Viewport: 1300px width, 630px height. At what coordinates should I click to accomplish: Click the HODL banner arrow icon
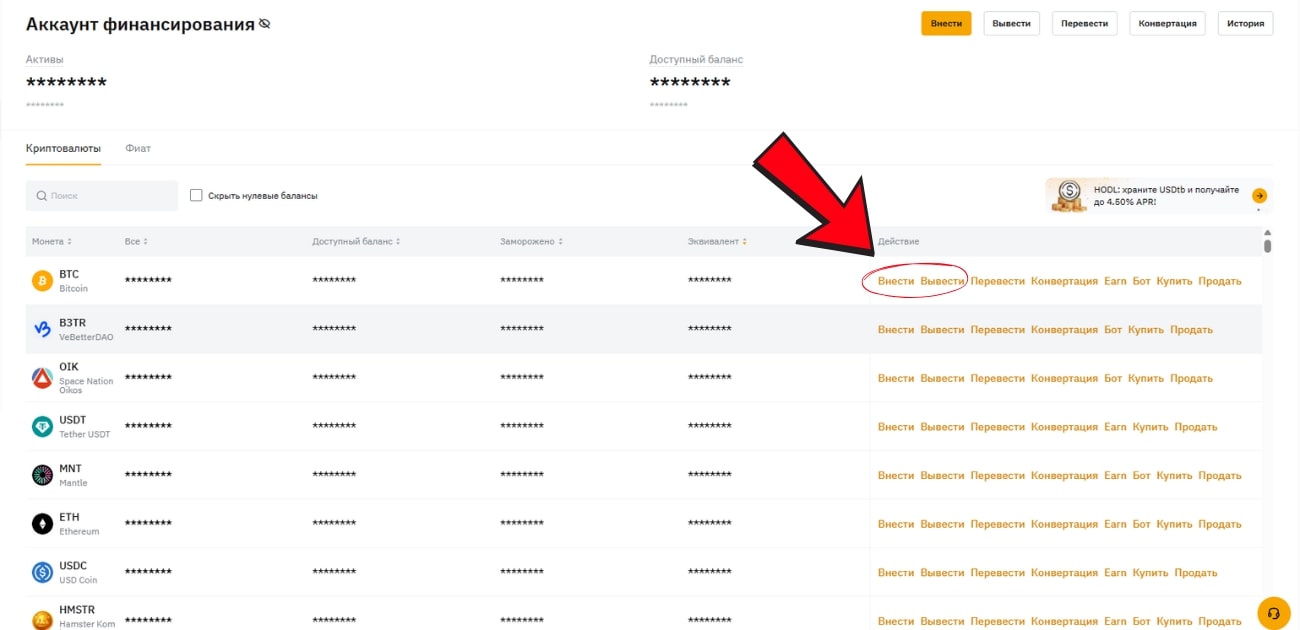point(1259,196)
